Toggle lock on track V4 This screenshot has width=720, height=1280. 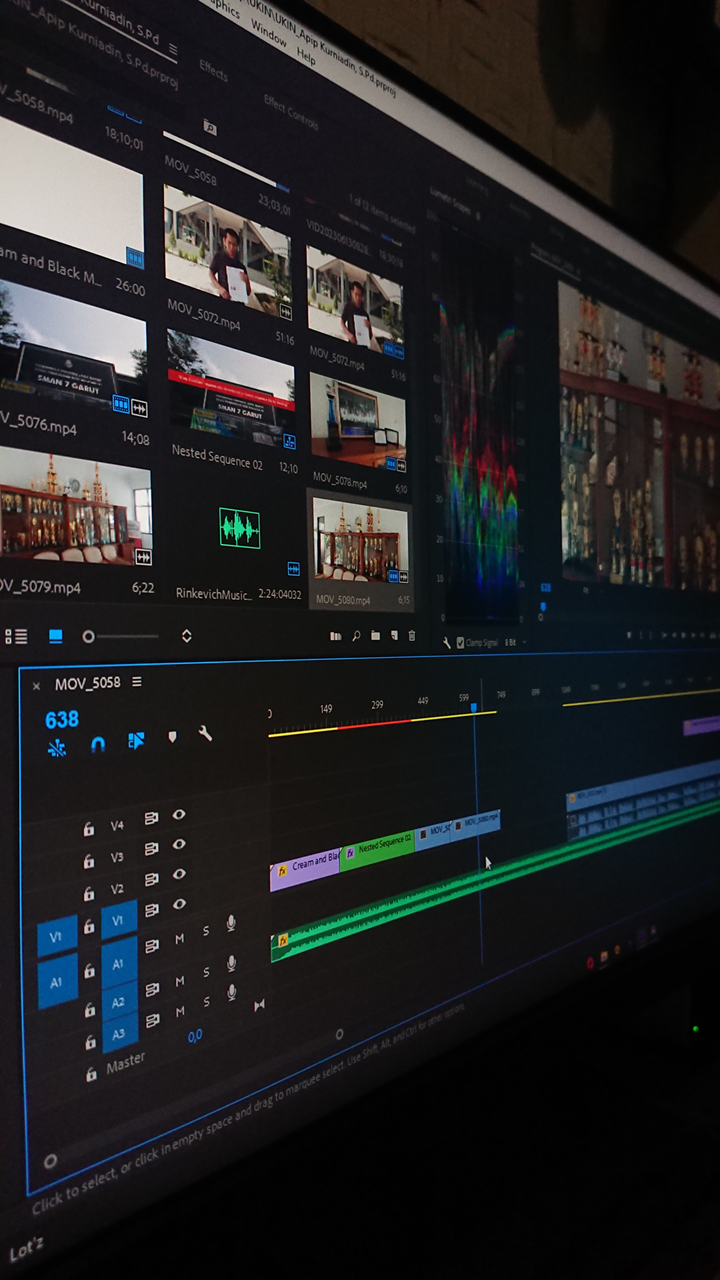point(88,829)
